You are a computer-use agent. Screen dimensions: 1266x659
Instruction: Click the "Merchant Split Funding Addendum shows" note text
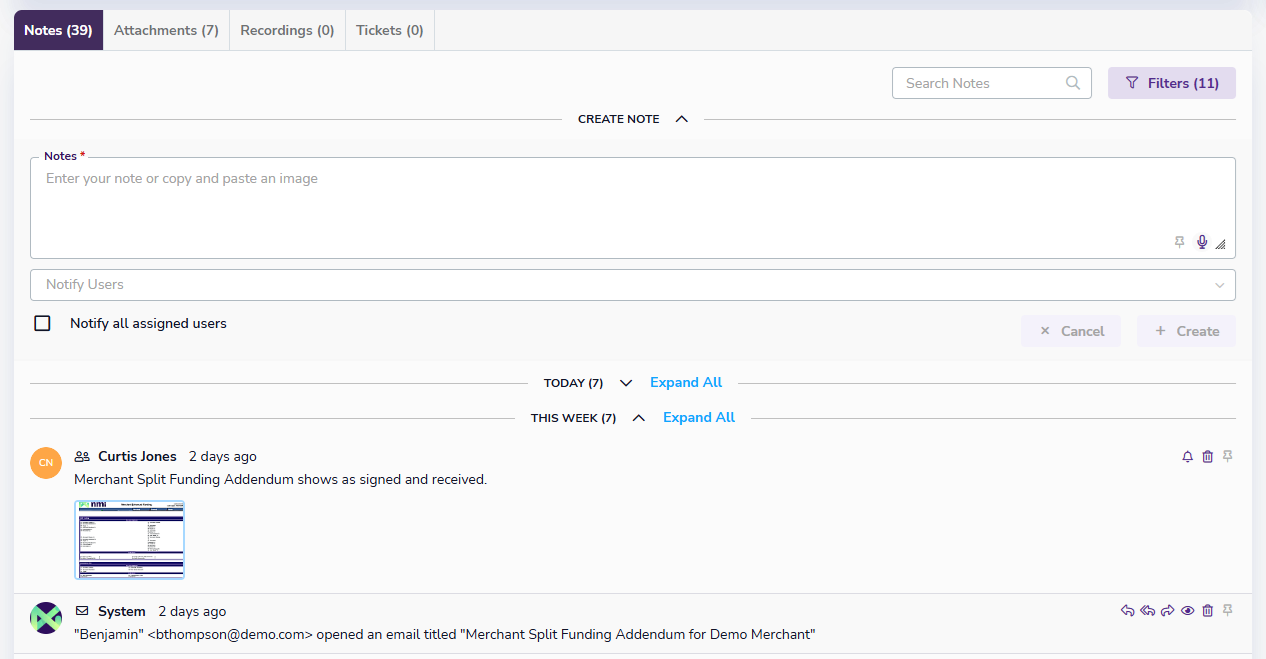click(281, 480)
